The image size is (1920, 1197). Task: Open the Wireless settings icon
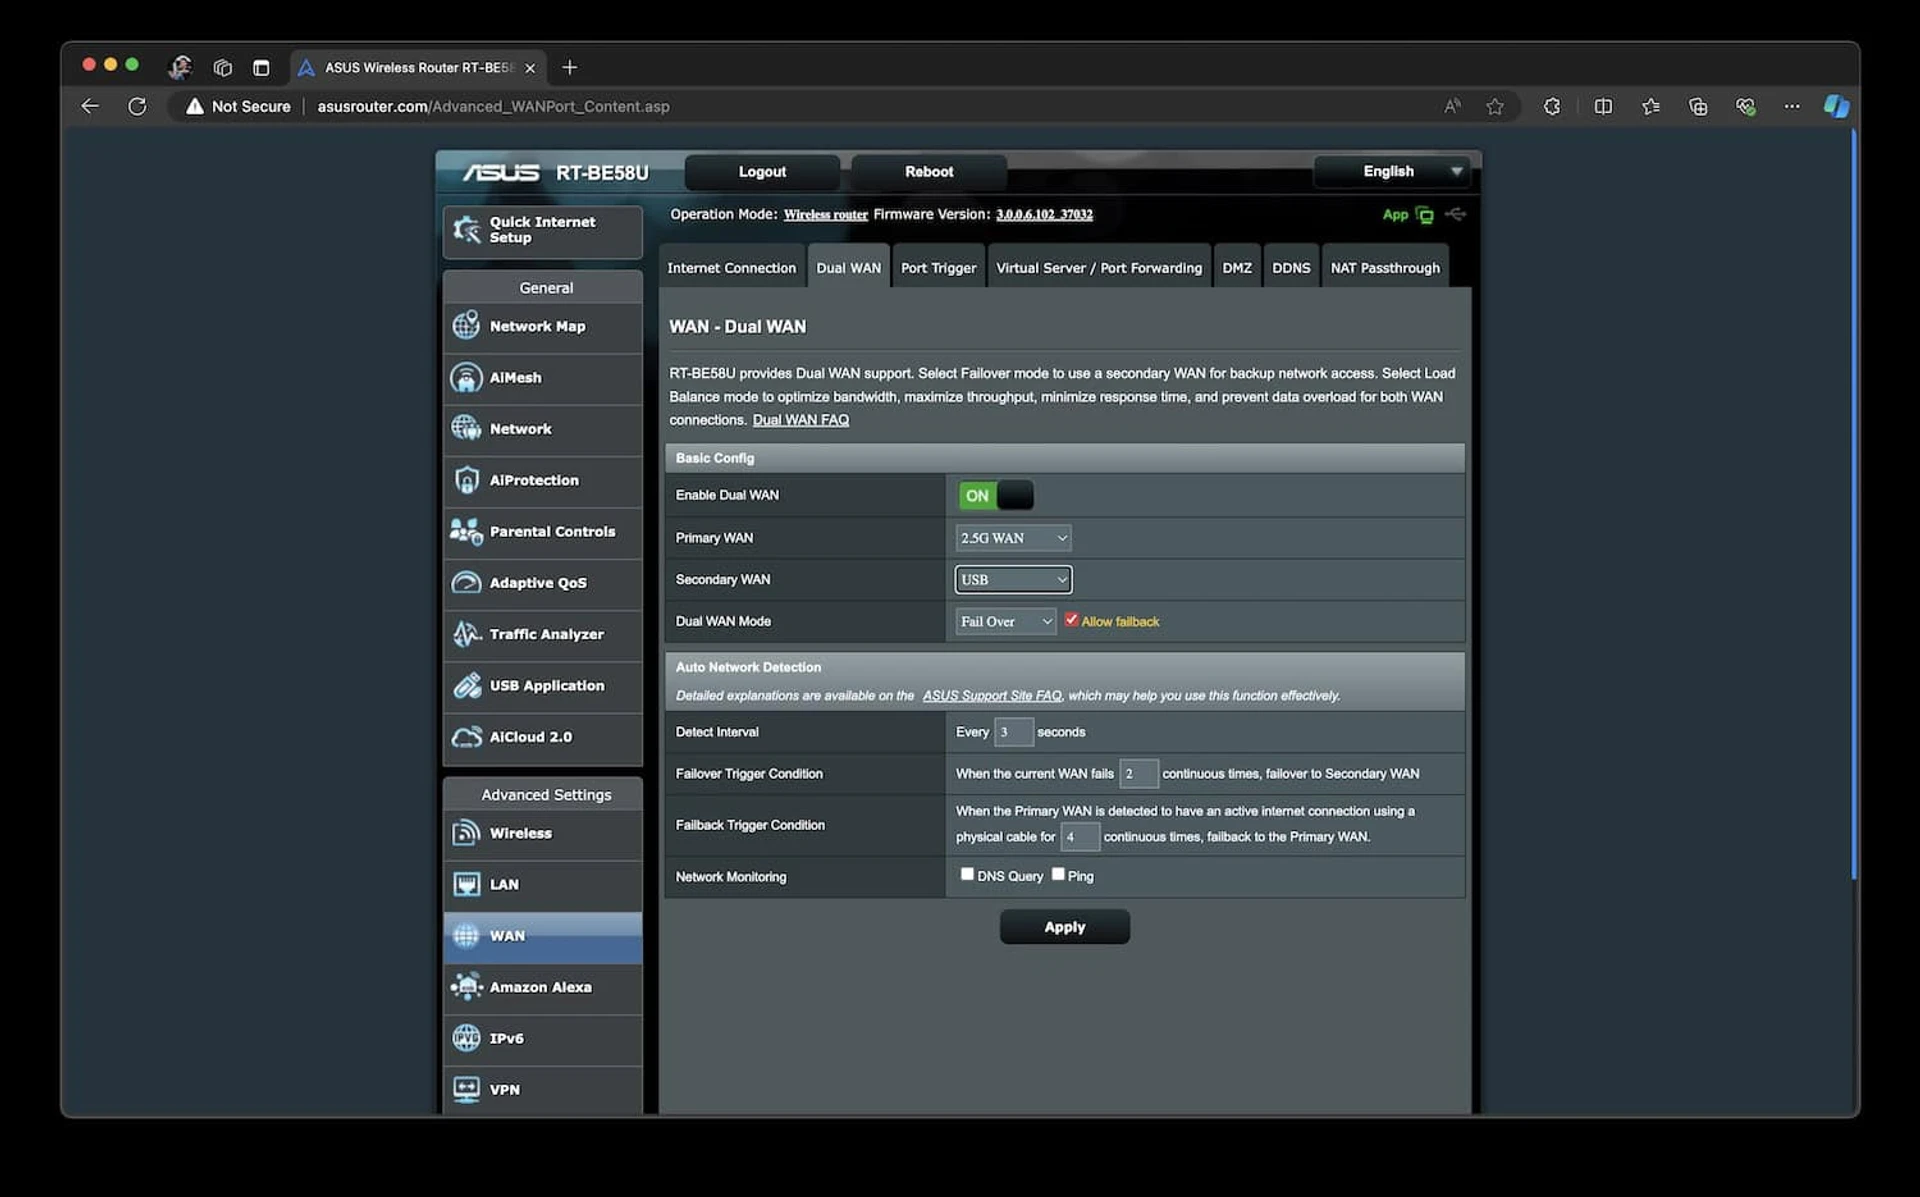pos(466,833)
